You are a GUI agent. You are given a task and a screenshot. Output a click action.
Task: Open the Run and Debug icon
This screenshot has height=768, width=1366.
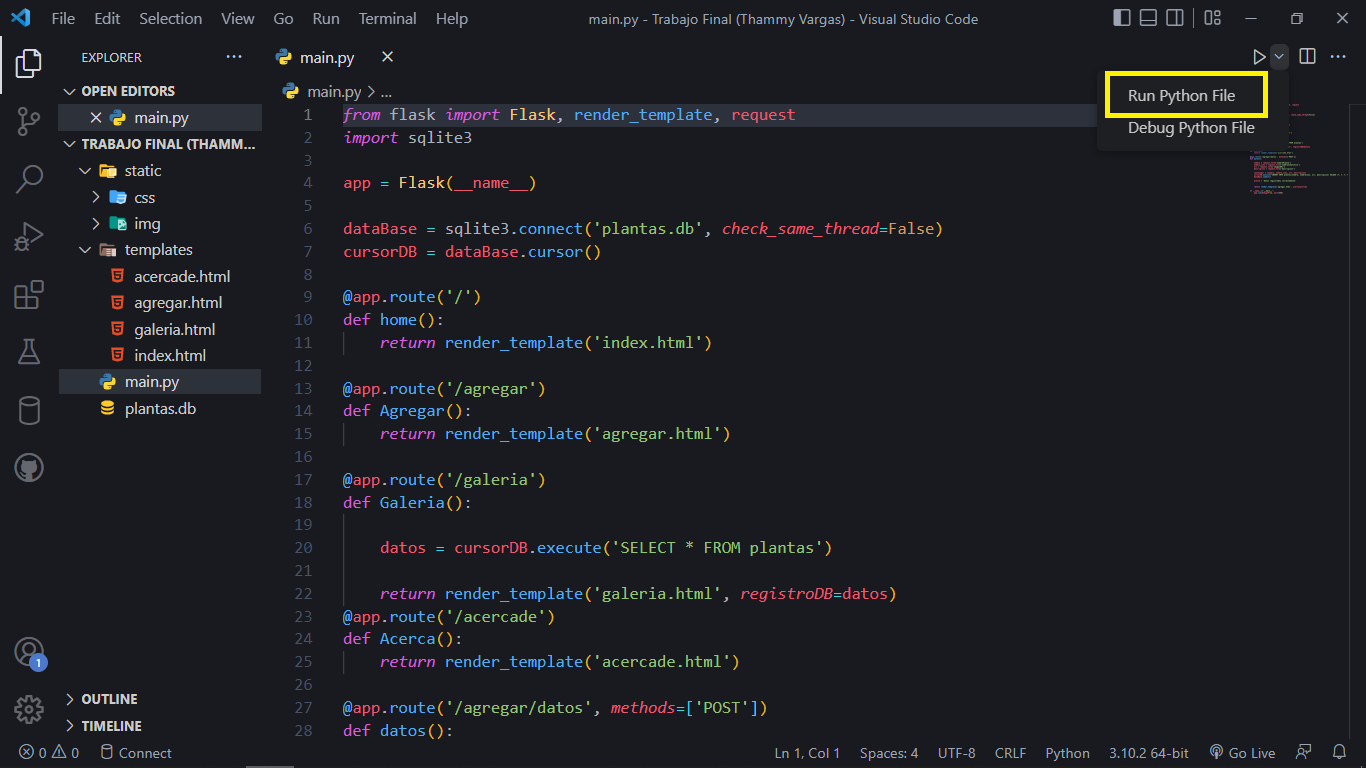coord(28,236)
